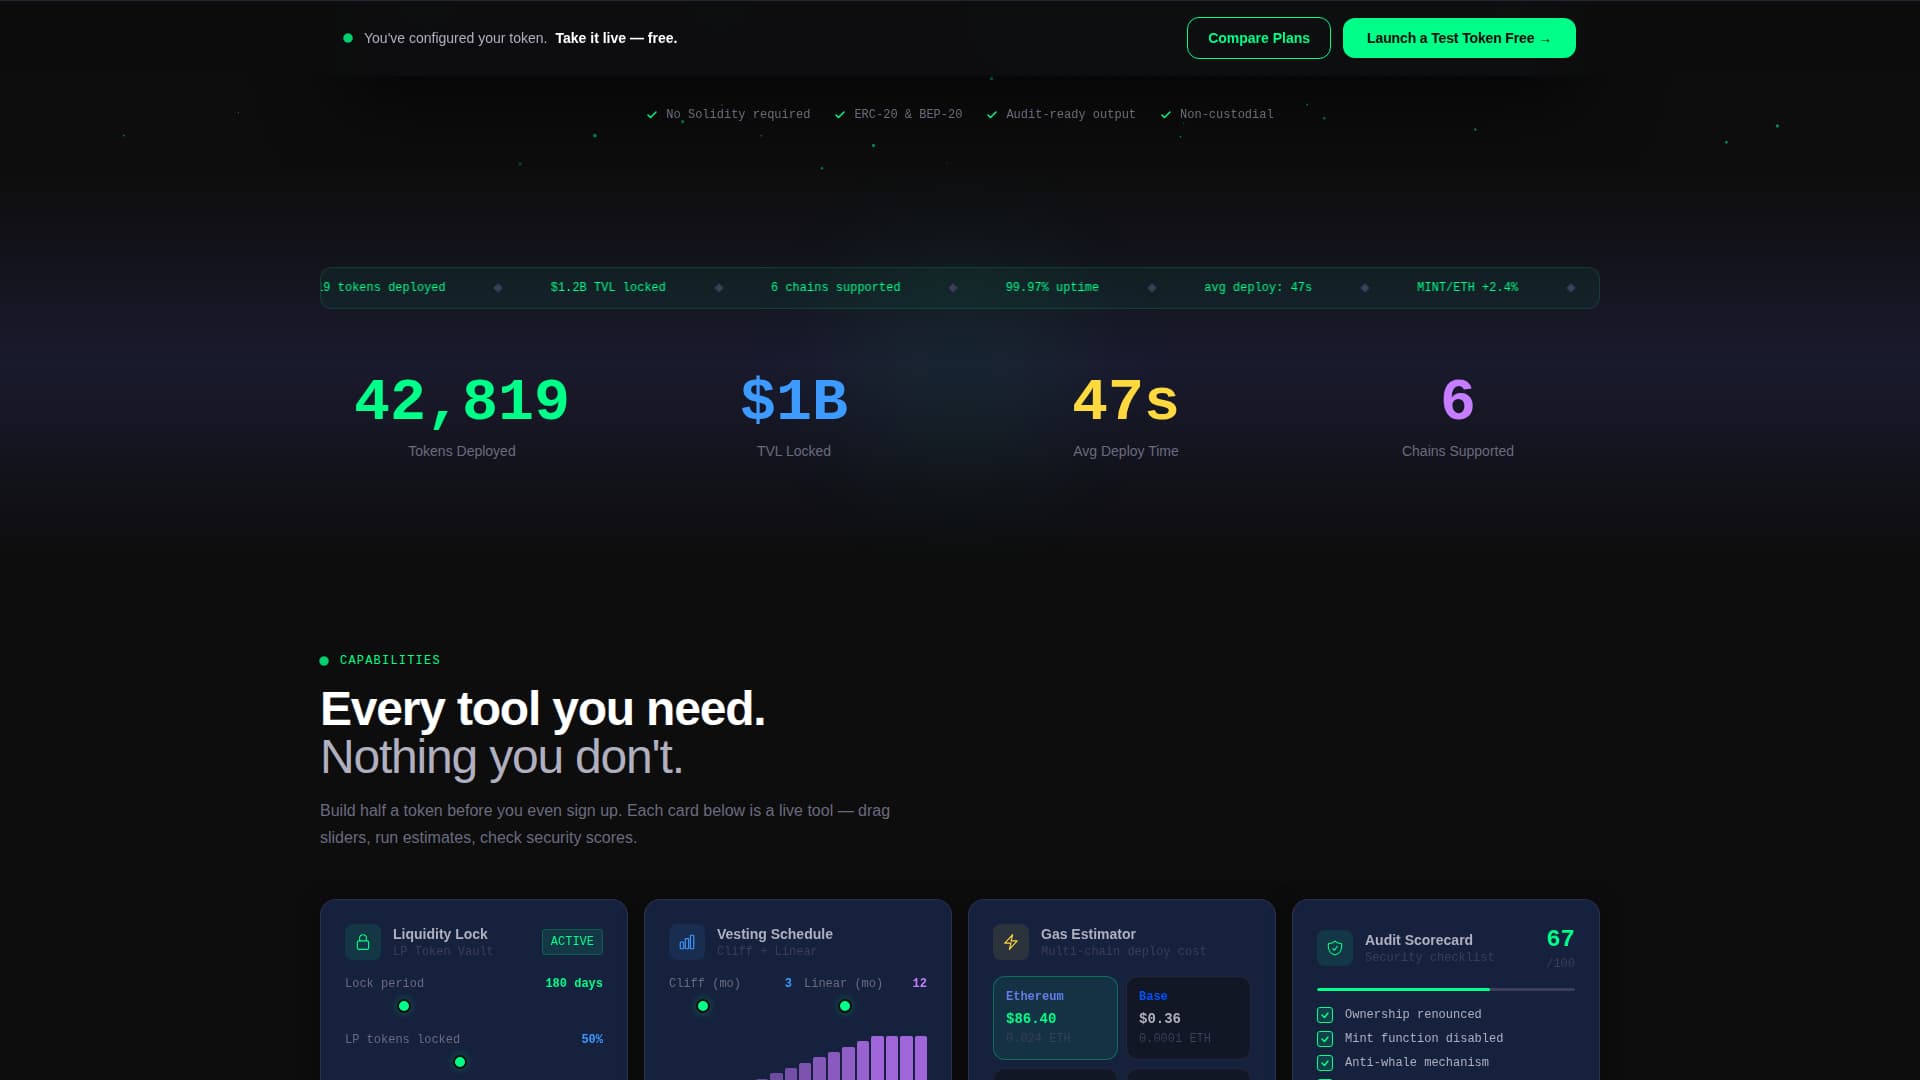
Task: Click the checkmark beside No Solidity required
Action: click(x=652, y=115)
